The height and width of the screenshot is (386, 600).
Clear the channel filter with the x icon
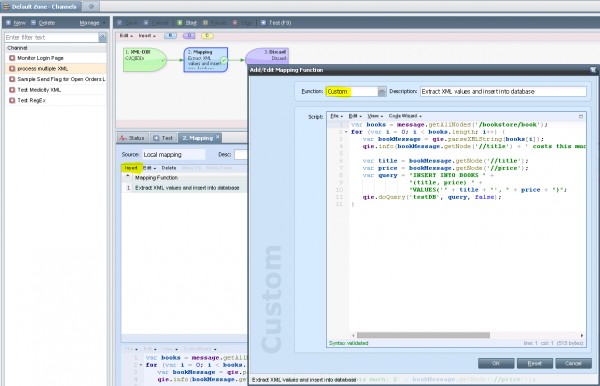pyautogui.click(x=103, y=37)
